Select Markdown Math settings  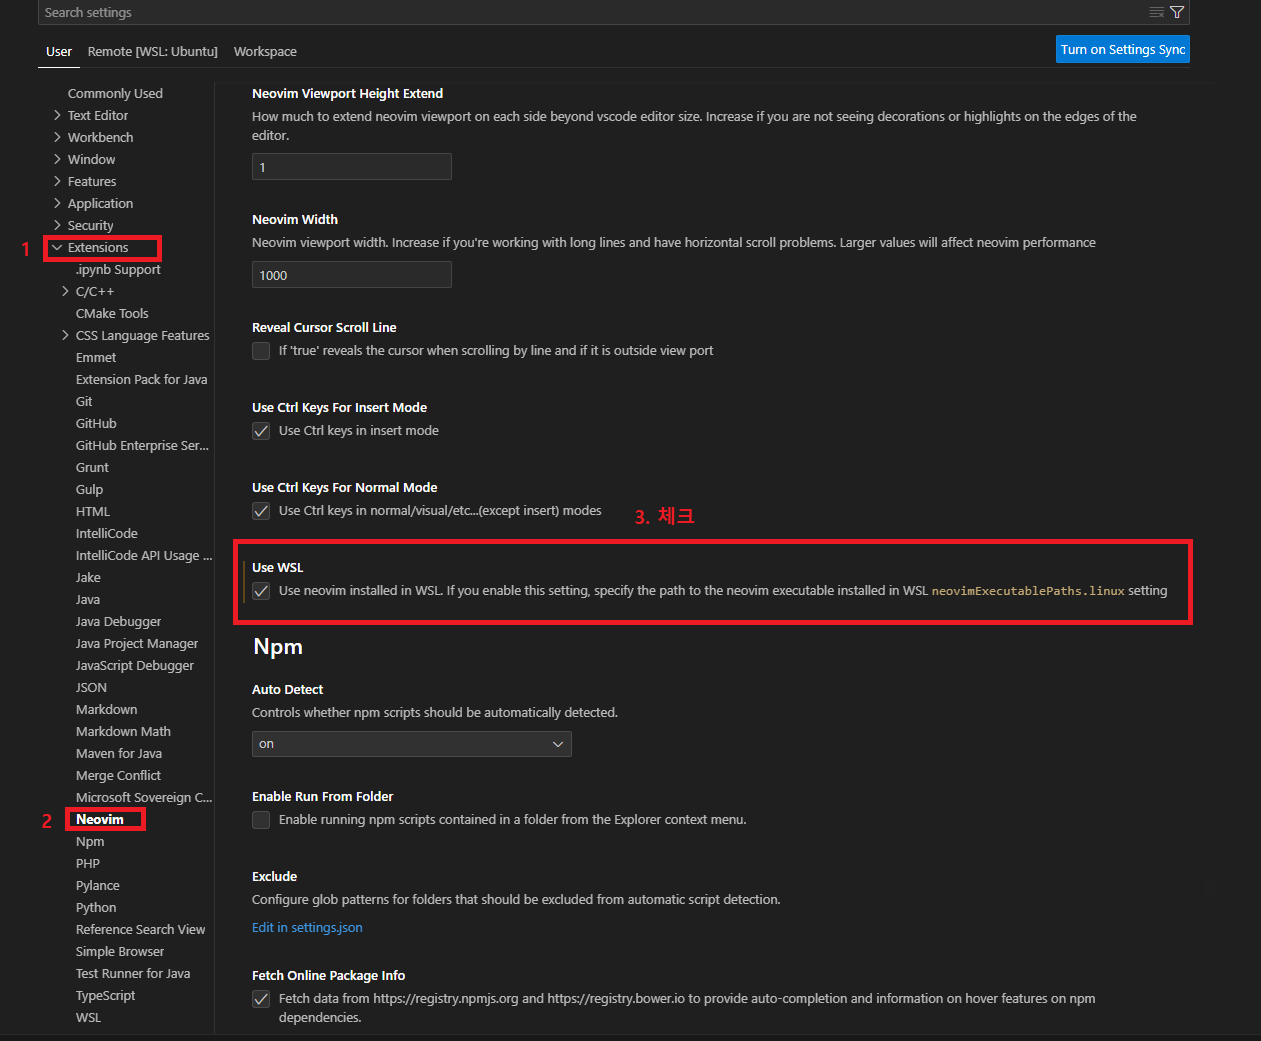(123, 731)
